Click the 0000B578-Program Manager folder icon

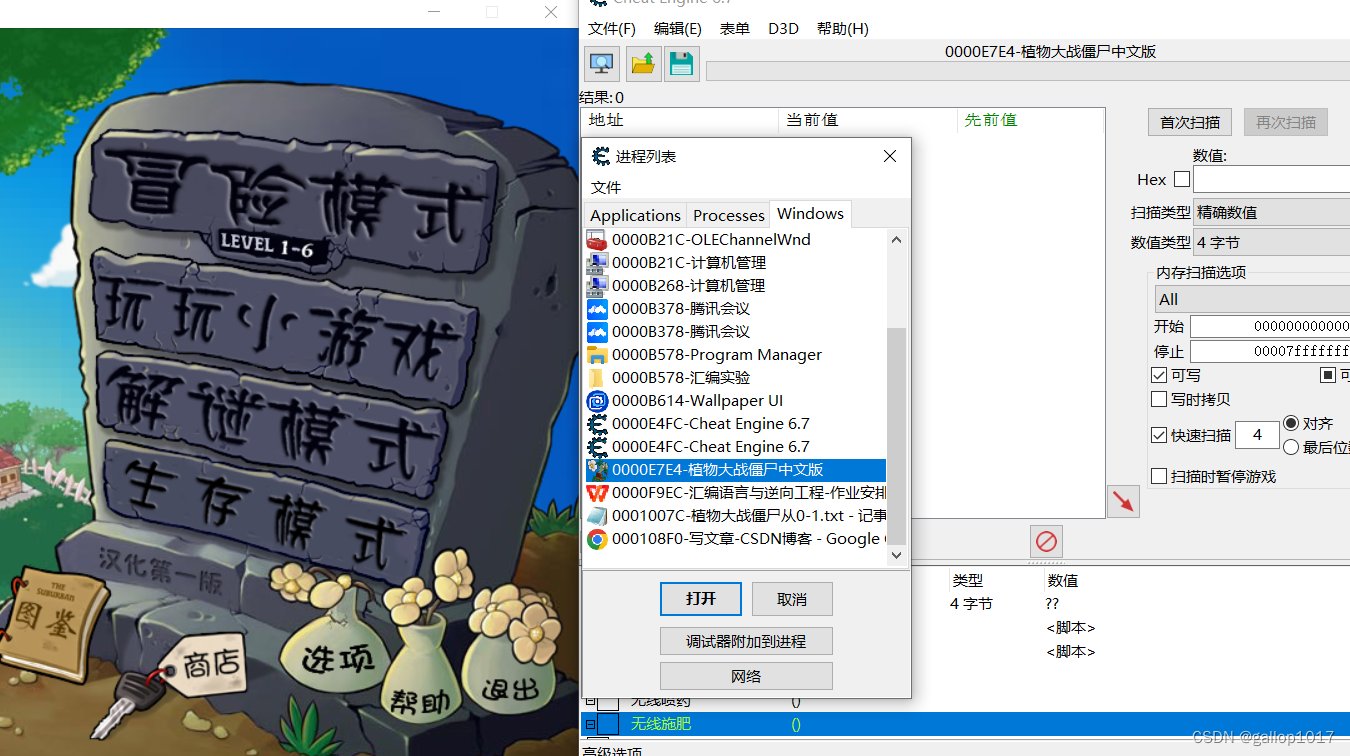597,355
